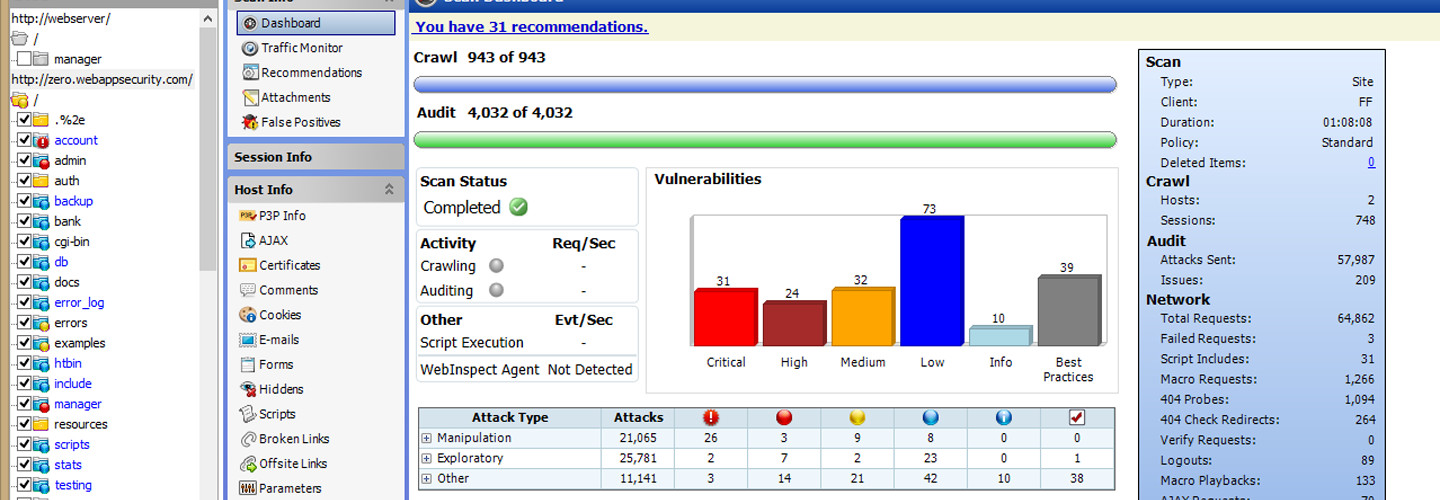Collapse the Host Info section

[x=389, y=189]
